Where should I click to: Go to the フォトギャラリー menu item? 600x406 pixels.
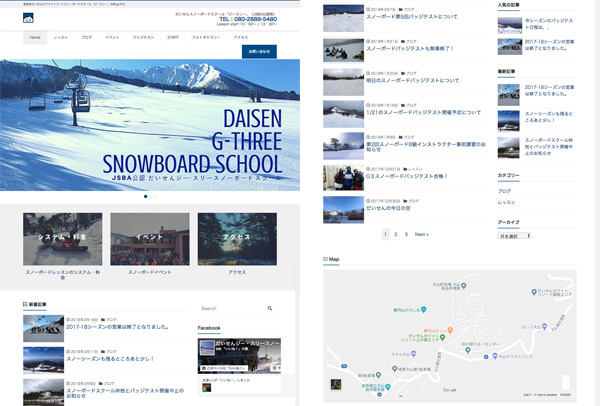pos(205,37)
